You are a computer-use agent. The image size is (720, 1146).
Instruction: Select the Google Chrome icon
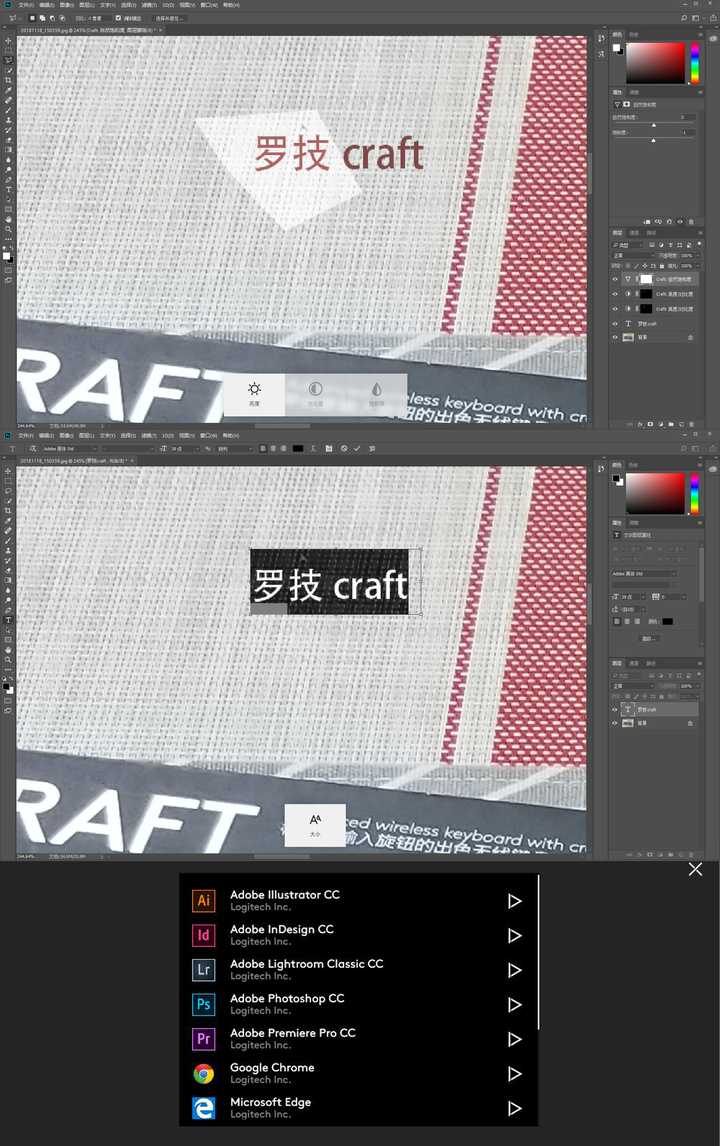[x=204, y=1073]
